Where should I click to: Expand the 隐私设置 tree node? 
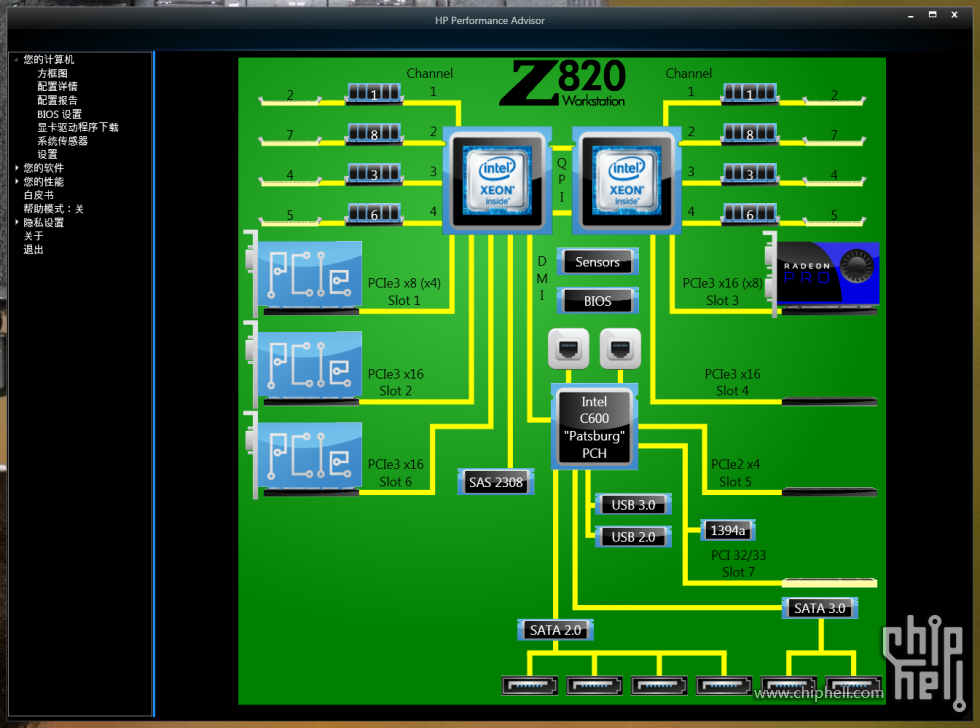(x=16, y=222)
